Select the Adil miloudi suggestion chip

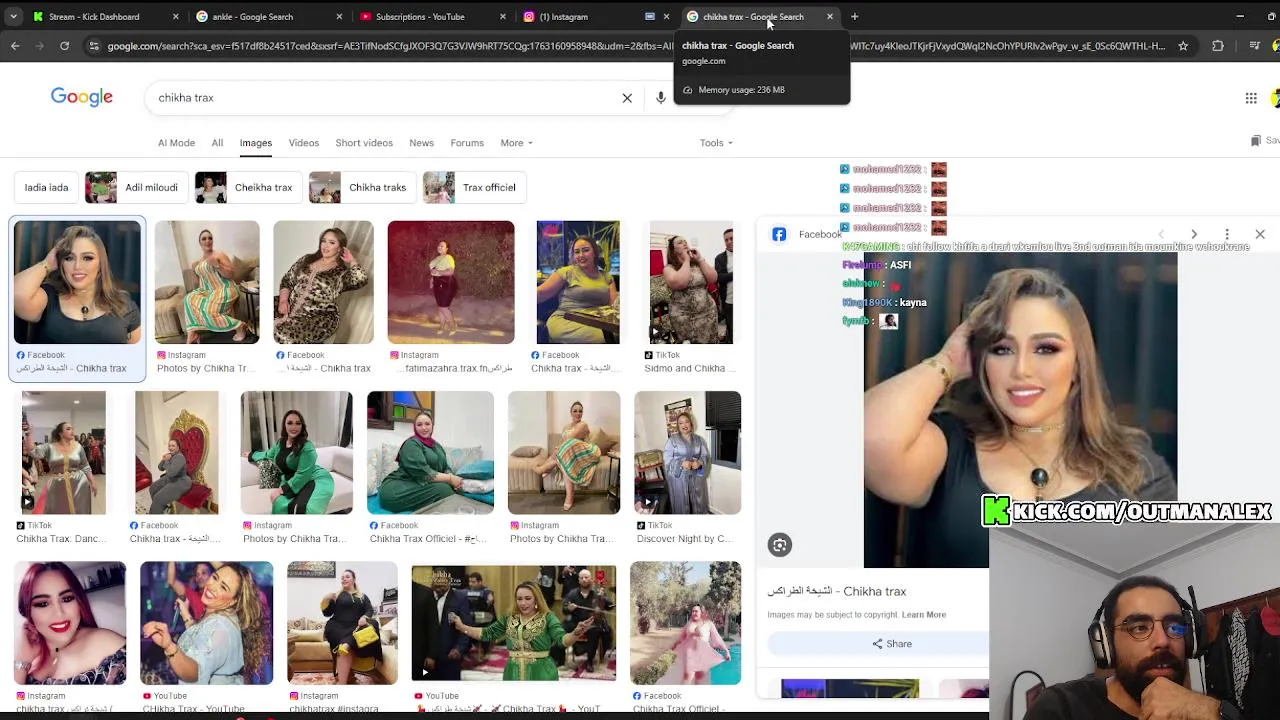[135, 187]
